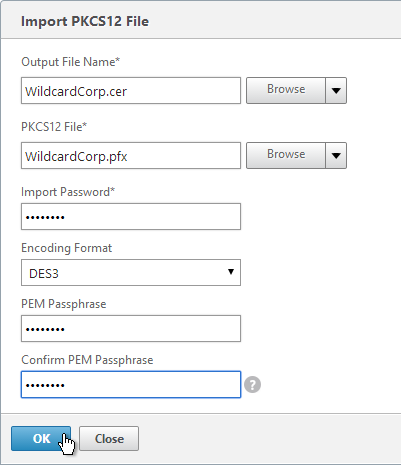401x465 pixels.
Task: Click the PKCS12 File label text
Action: click(x=54, y=127)
